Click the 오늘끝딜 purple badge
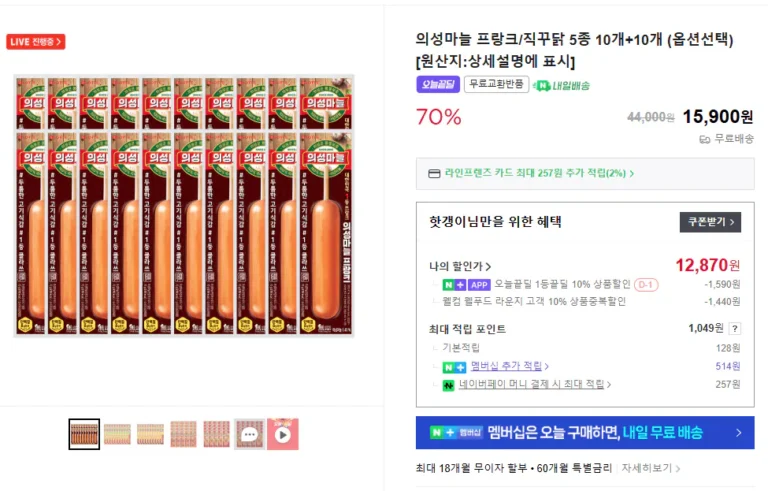This screenshot has height=491, width=768. point(437,85)
